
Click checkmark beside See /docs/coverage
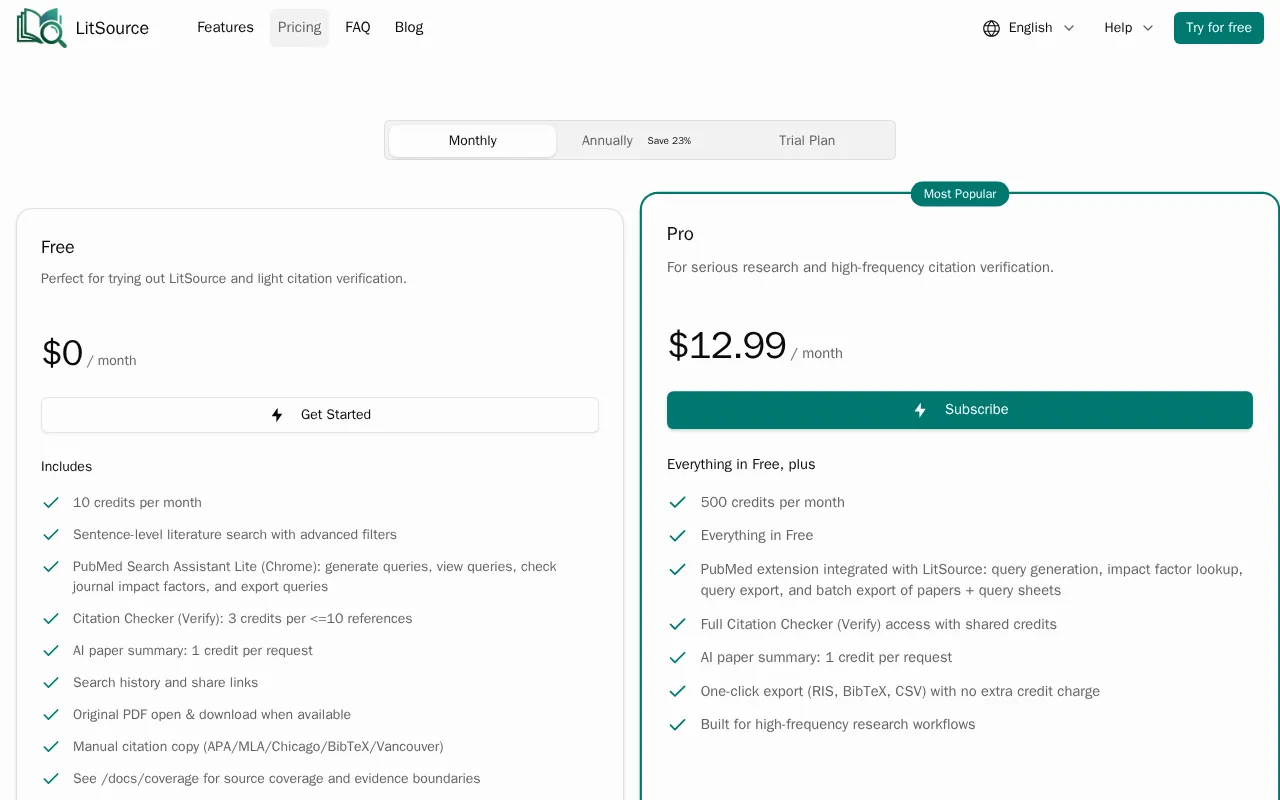[x=51, y=779]
